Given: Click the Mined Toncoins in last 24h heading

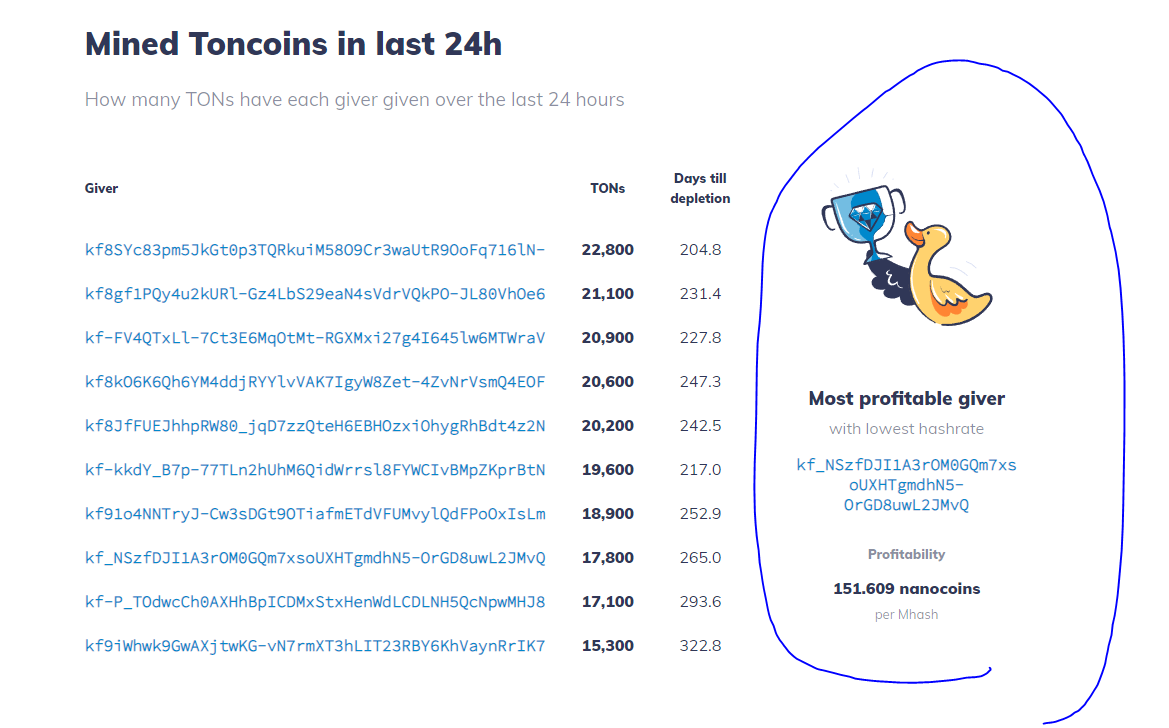Looking at the screenshot, I should pos(293,45).
